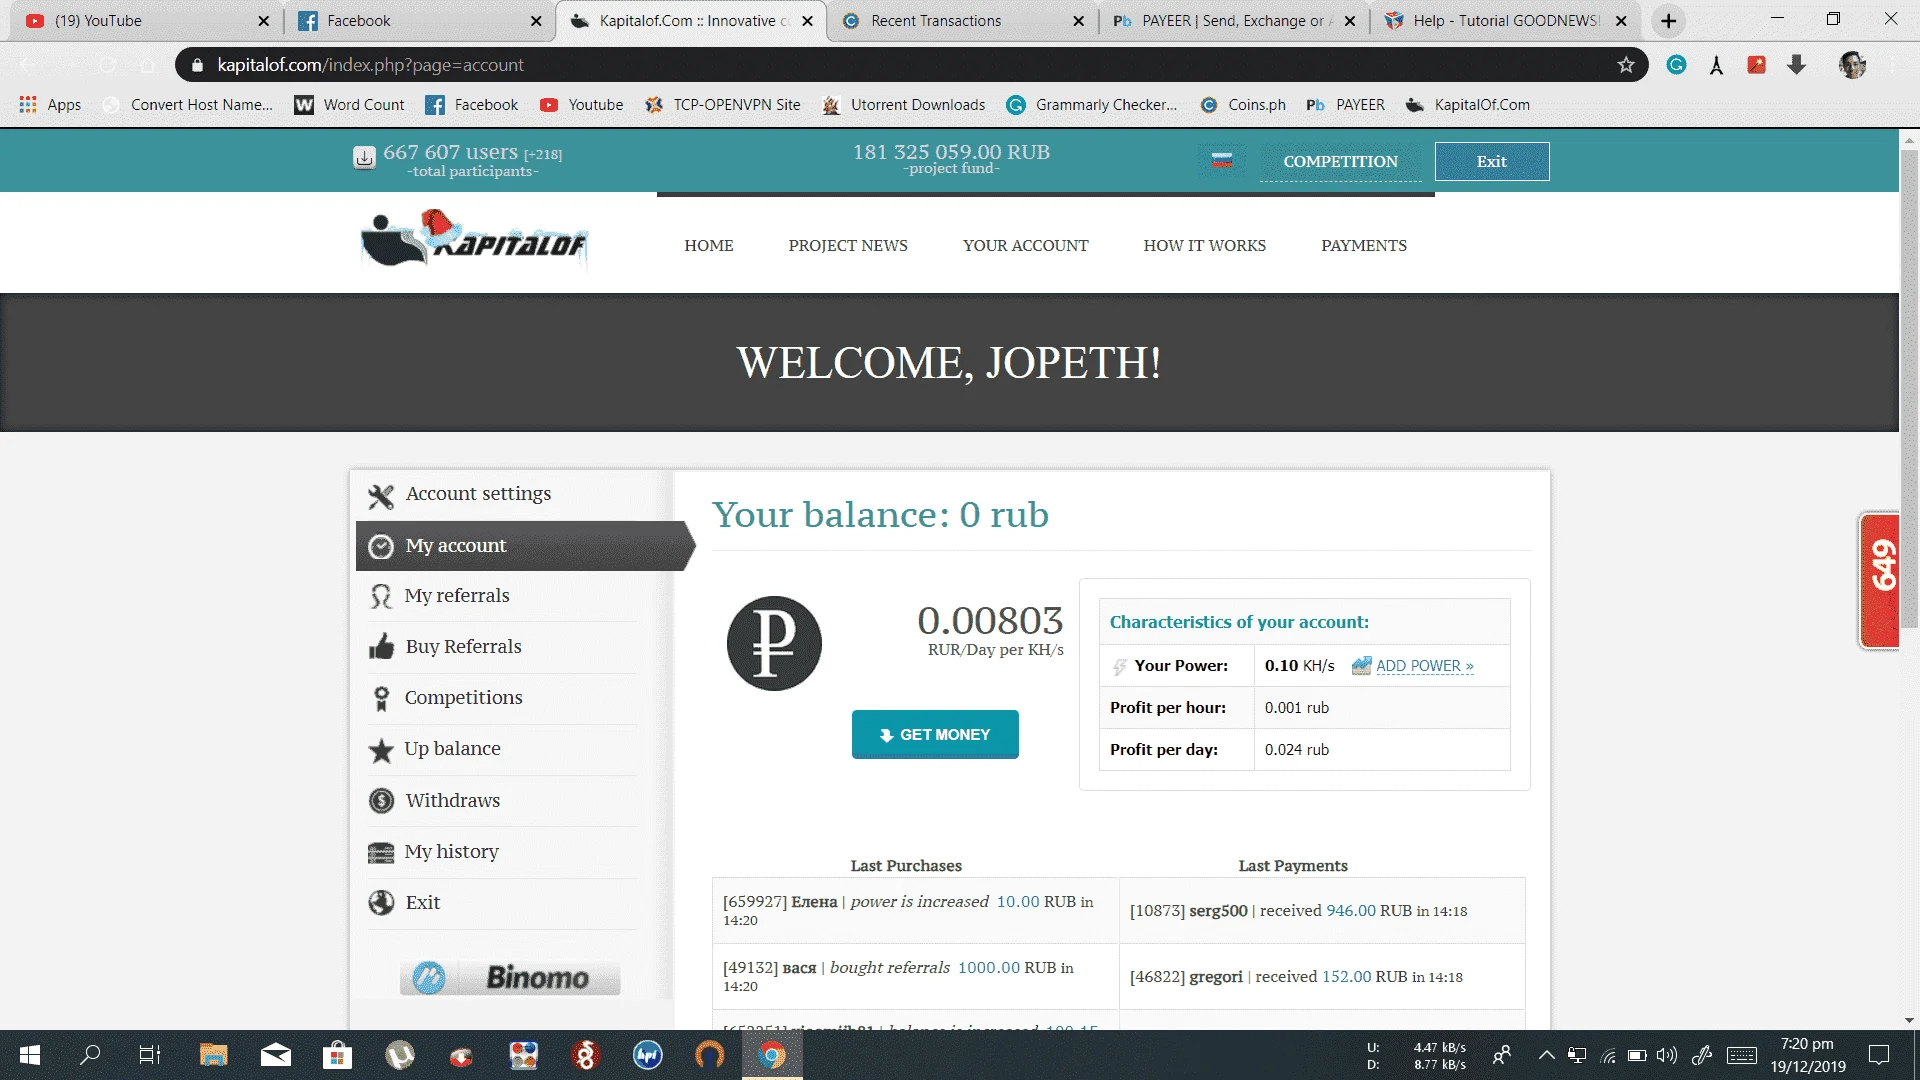Open the TCP-OPENVPN Site bookmark
Screen dimensions: 1920x1080
723,105
